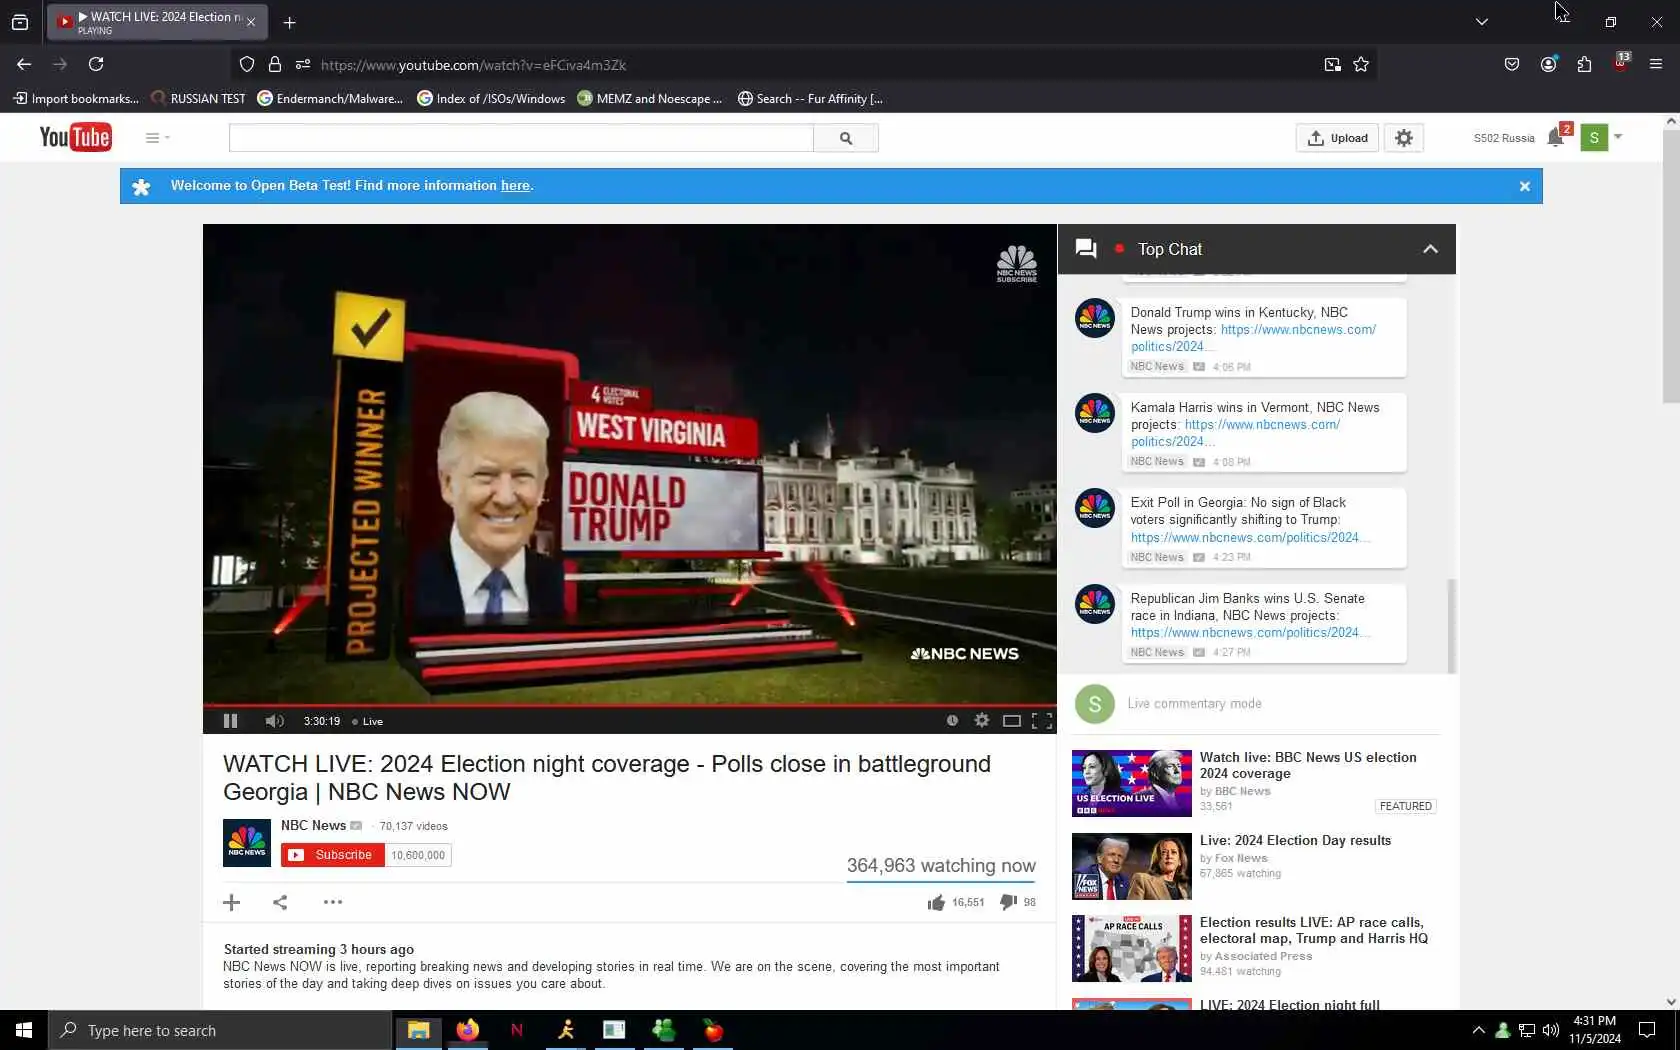Image resolution: width=1680 pixels, height=1050 pixels.
Task: Open Index of /ISOs/Windows bookmark
Action: point(491,98)
